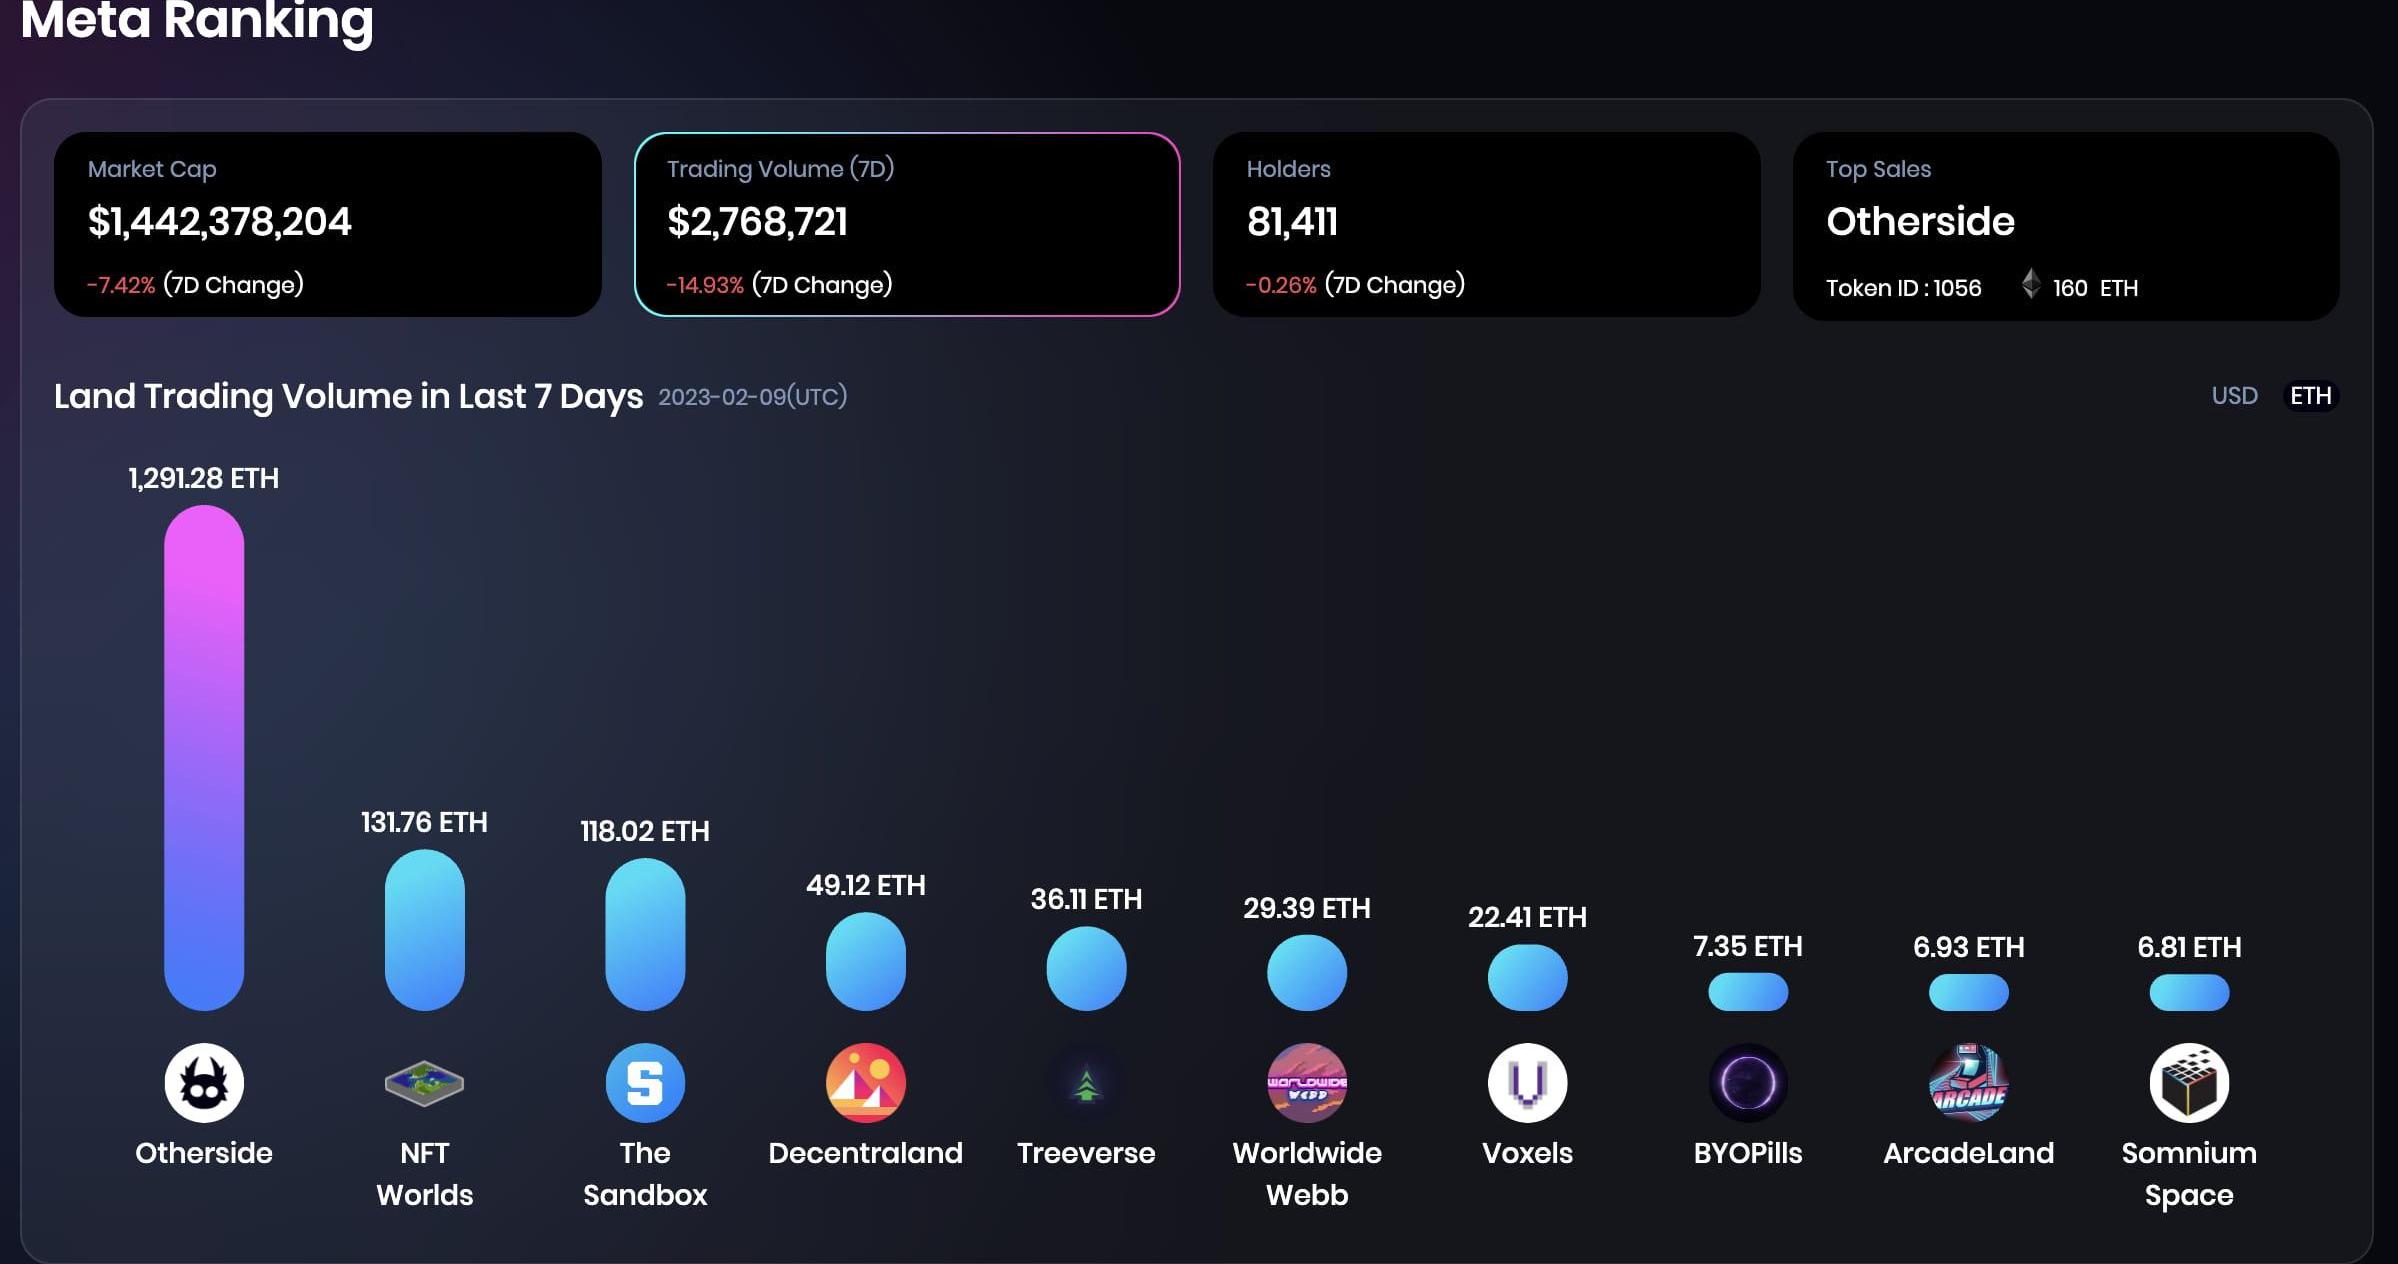Click the -14.93% change figure
Viewport: 2398px width, 1264px height.
(x=705, y=285)
